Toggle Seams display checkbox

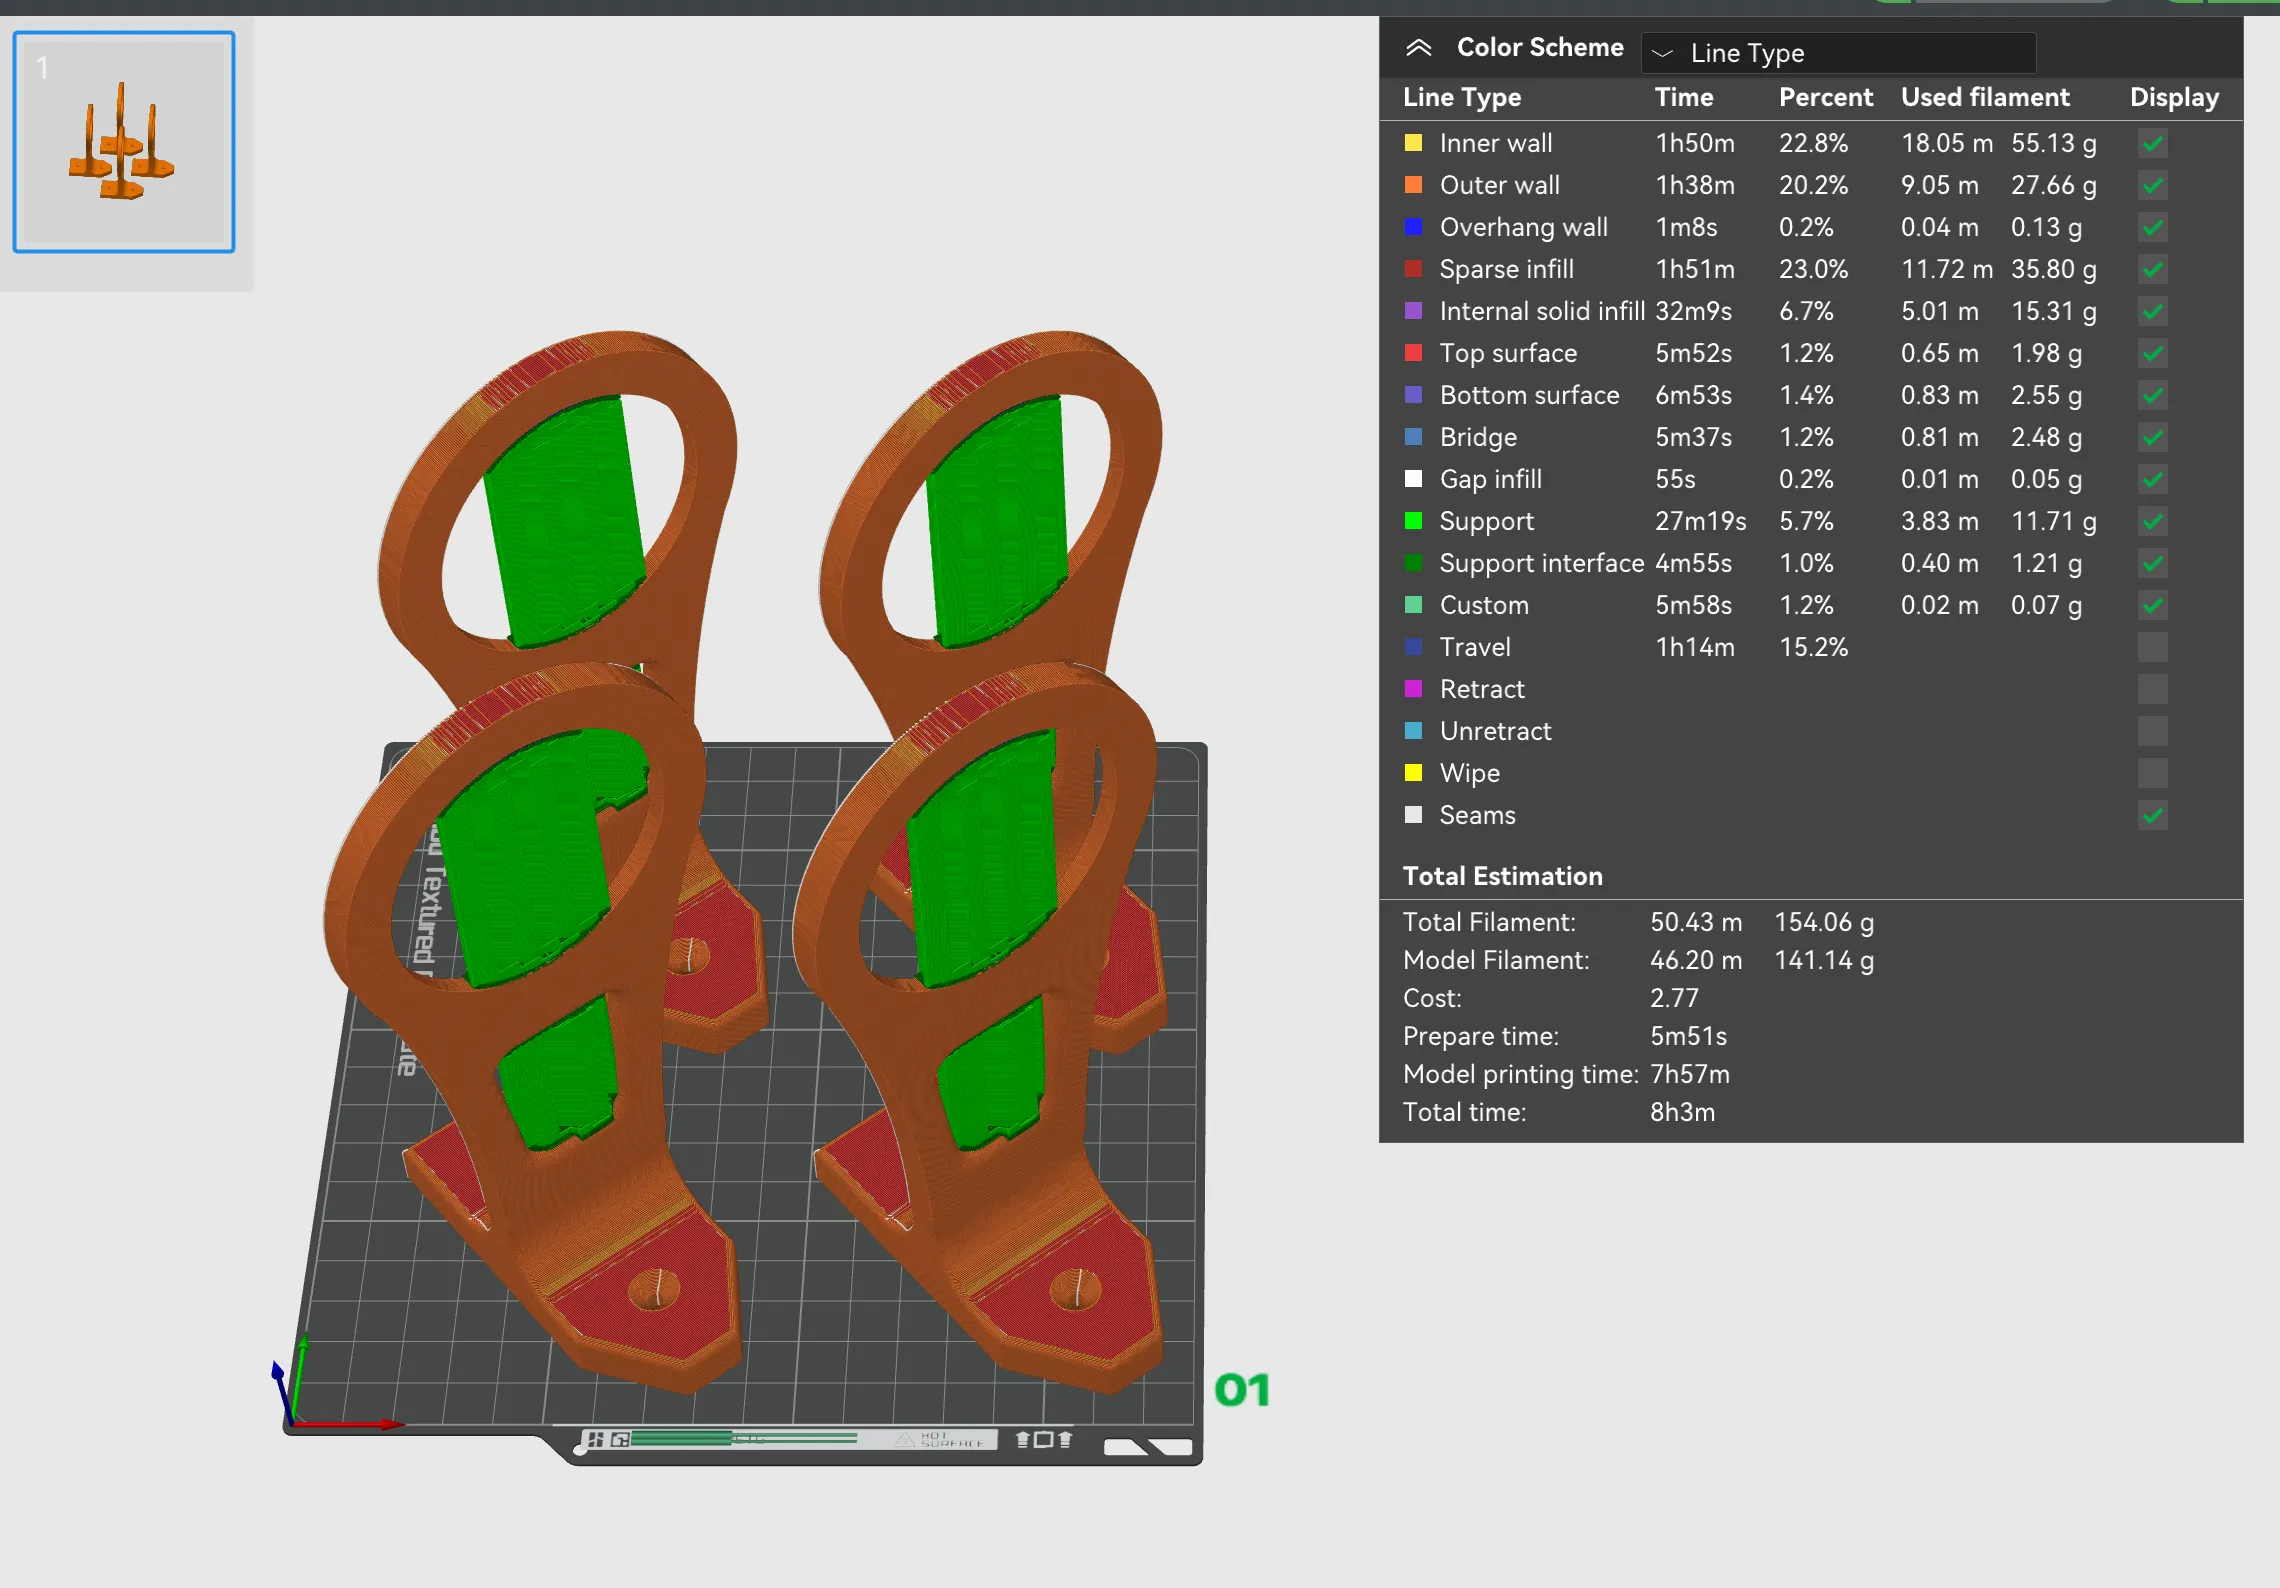point(2153,816)
